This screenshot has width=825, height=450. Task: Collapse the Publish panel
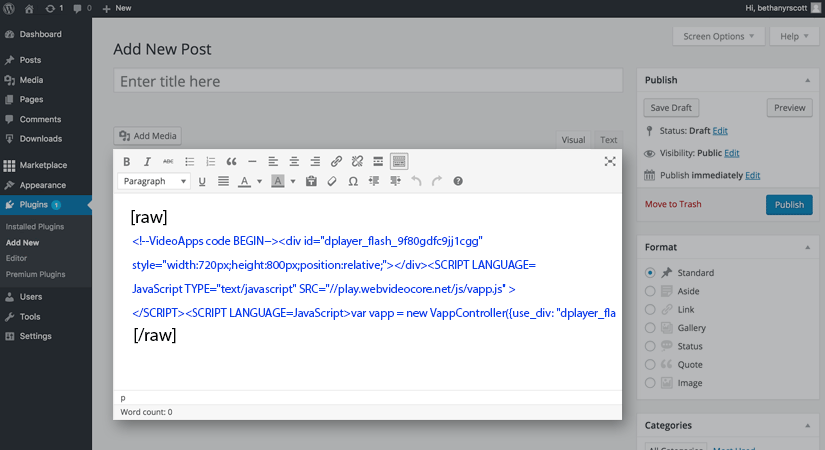pos(807,80)
